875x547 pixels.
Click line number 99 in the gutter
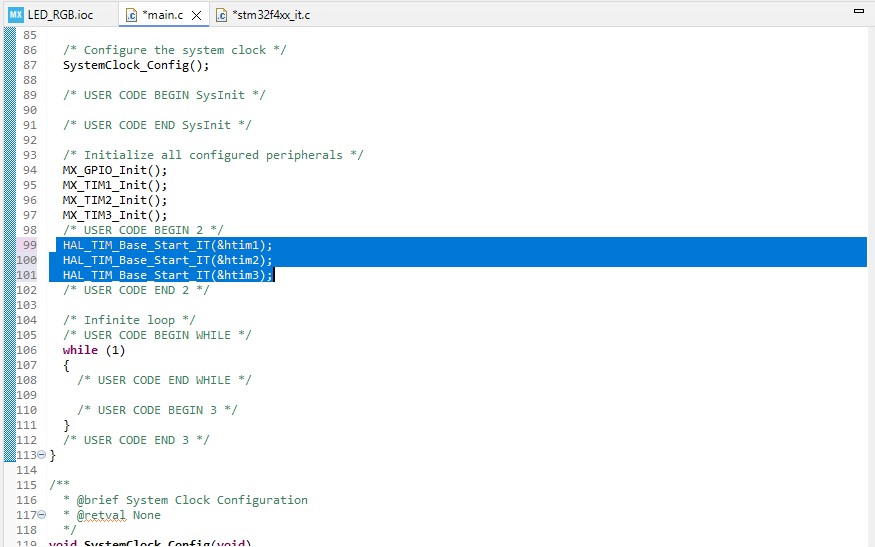30,245
